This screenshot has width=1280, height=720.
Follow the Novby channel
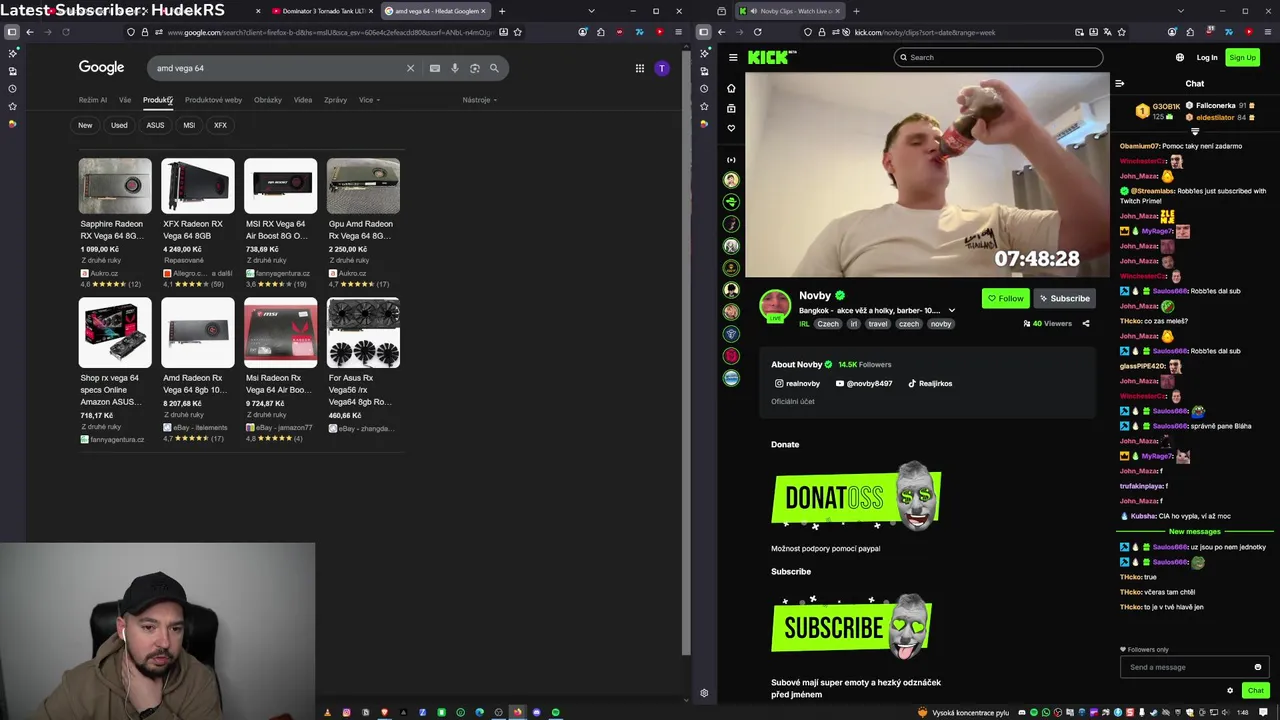[1005, 298]
